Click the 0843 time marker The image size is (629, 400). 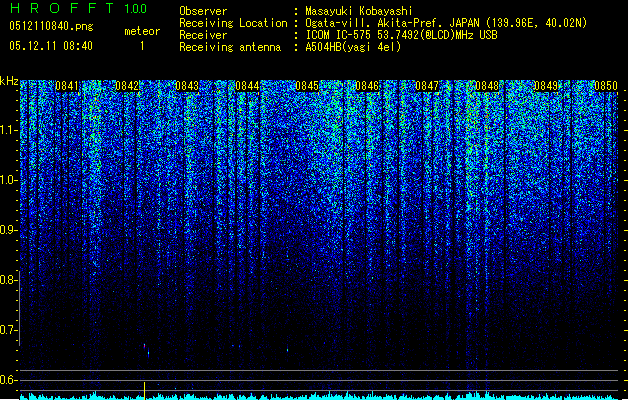tap(187, 86)
